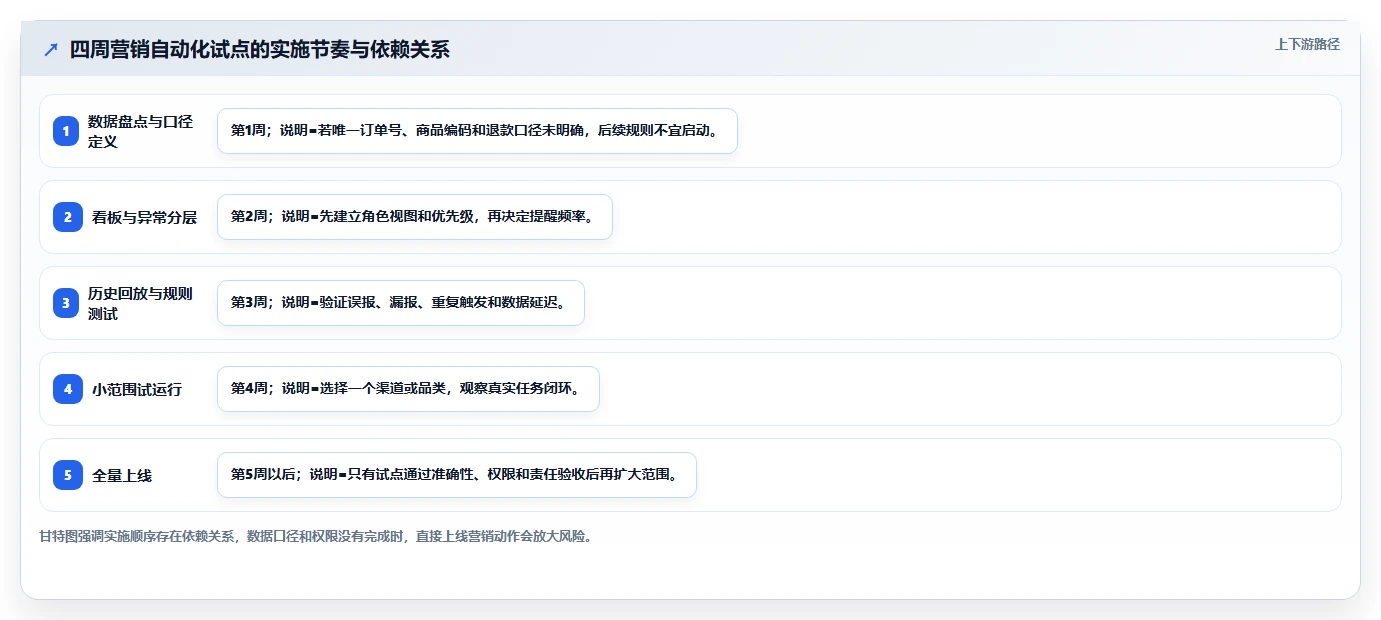The height and width of the screenshot is (620, 1381).
Task: Click the footer note starting with 甘特图强调
Action: click(x=316, y=536)
